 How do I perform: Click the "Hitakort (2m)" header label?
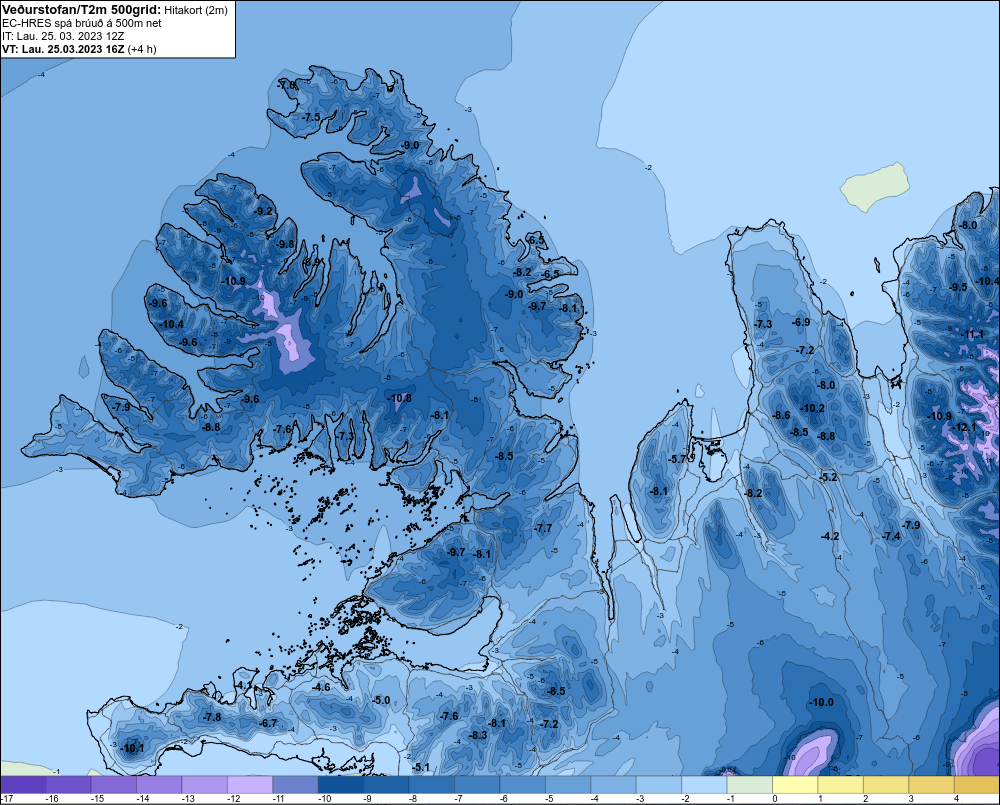point(196,10)
